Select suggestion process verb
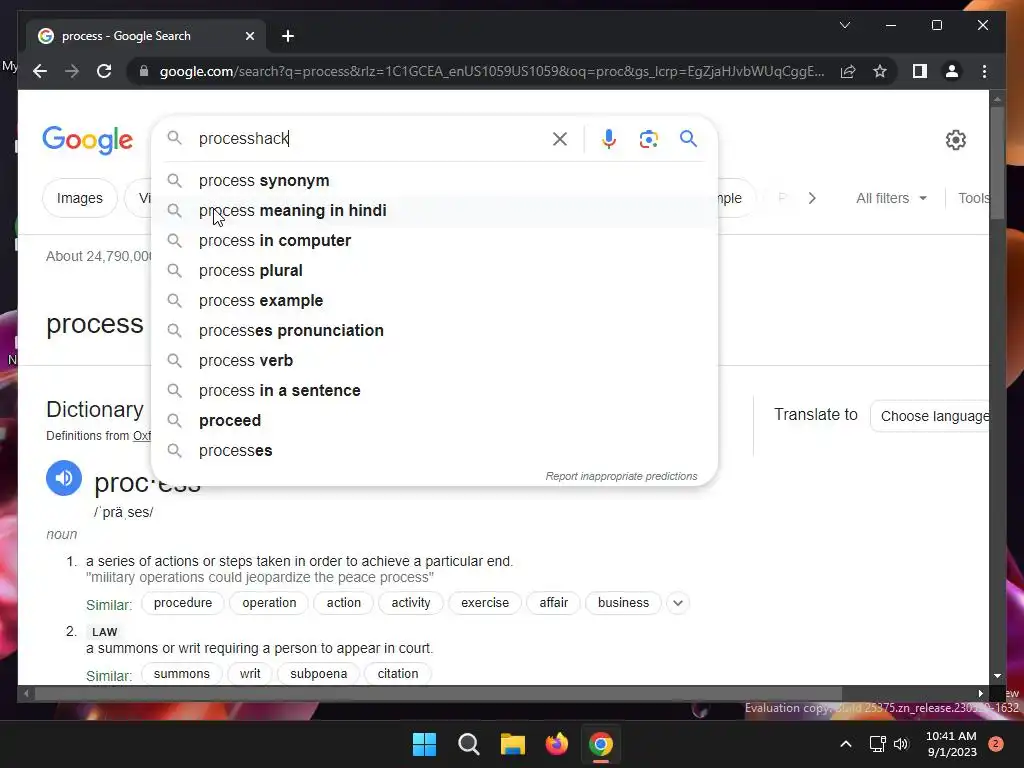The image size is (1024, 768). pyautogui.click(x=434, y=360)
